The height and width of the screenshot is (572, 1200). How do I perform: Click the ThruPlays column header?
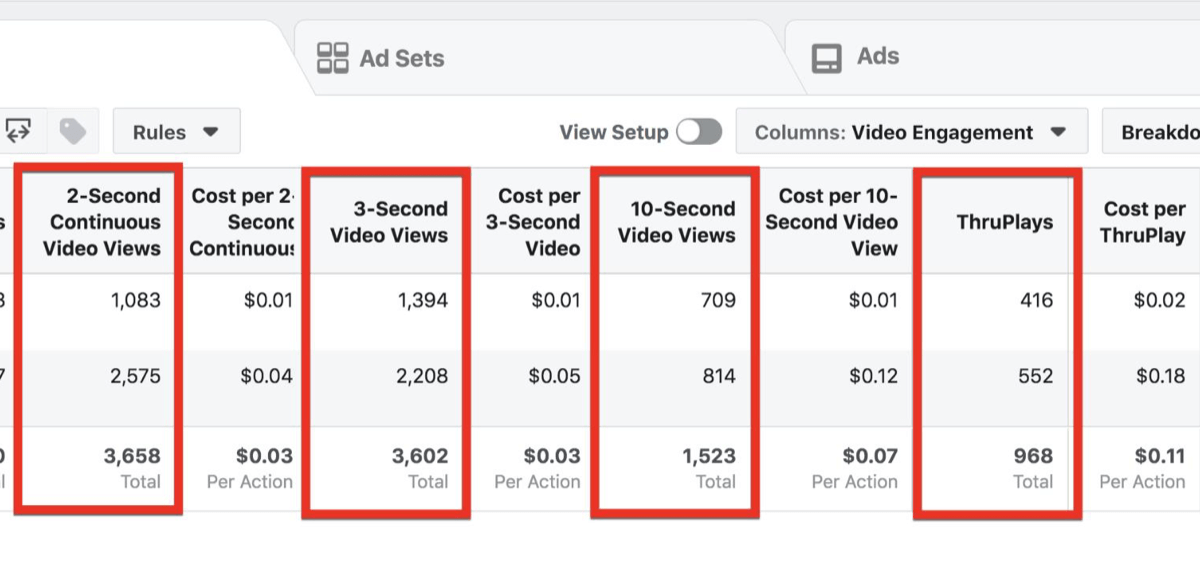click(1004, 222)
